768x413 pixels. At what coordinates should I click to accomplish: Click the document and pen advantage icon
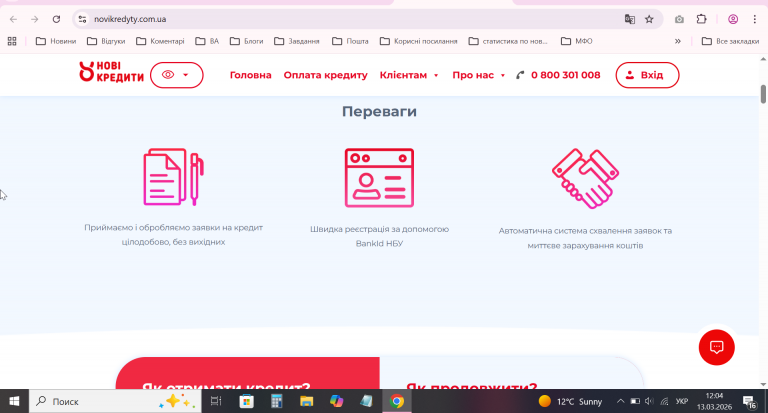pyautogui.click(x=173, y=177)
